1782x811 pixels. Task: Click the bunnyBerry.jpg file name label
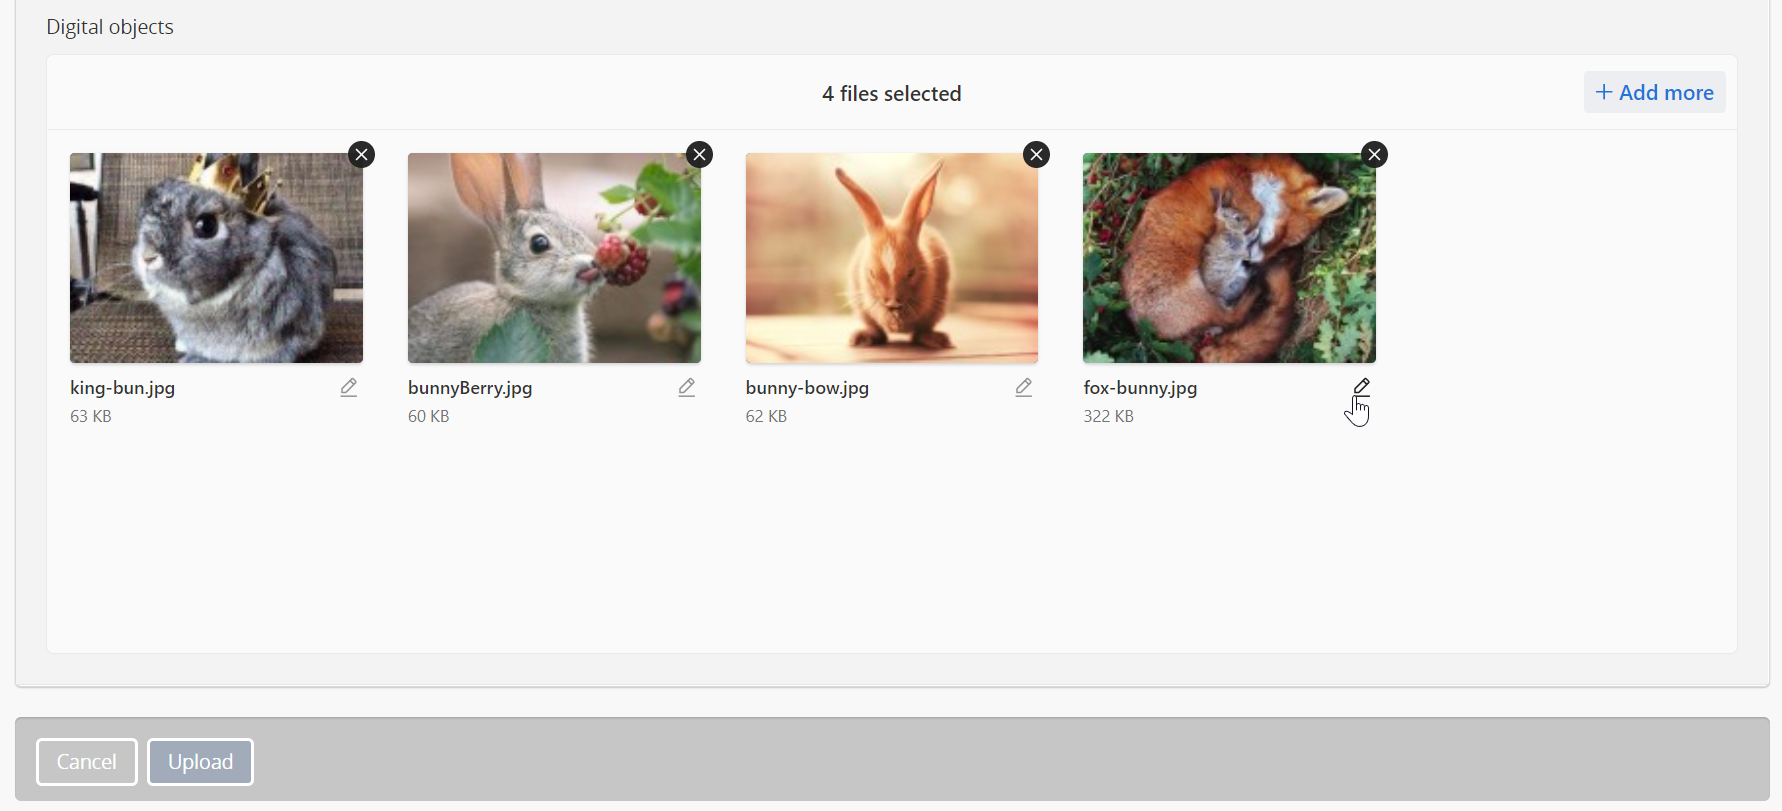pyautogui.click(x=470, y=388)
